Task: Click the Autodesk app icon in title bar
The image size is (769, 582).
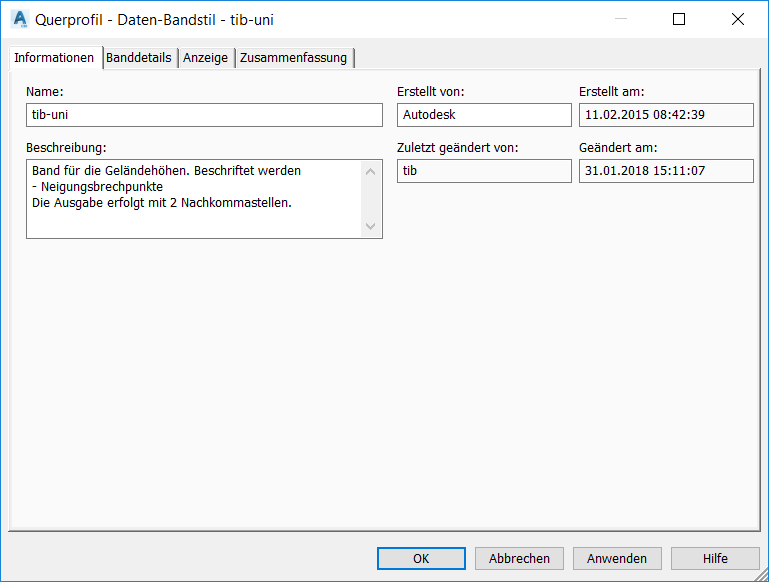Action: (x=19, y=19)
